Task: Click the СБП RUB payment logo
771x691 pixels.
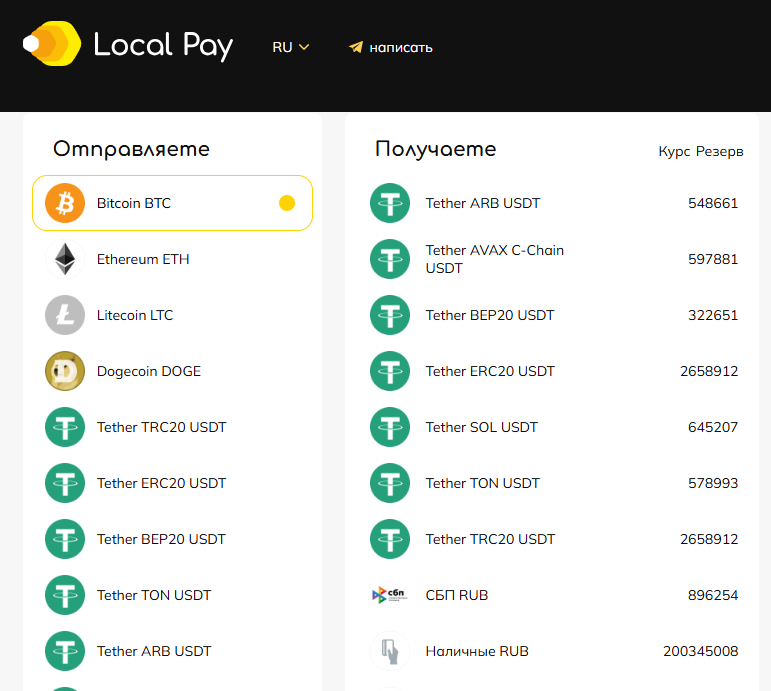Action: click(x=390, y=595)
